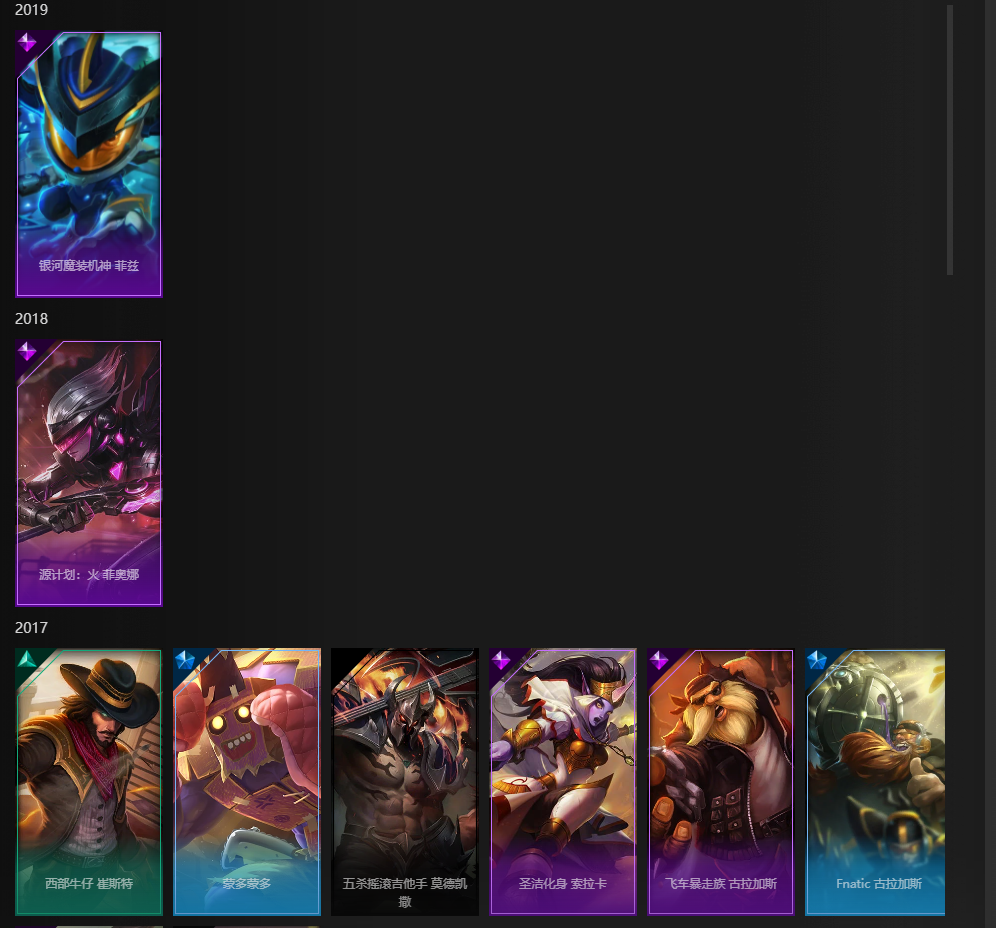Click the vertical scrollbar on the right

[x=950, y=140]
